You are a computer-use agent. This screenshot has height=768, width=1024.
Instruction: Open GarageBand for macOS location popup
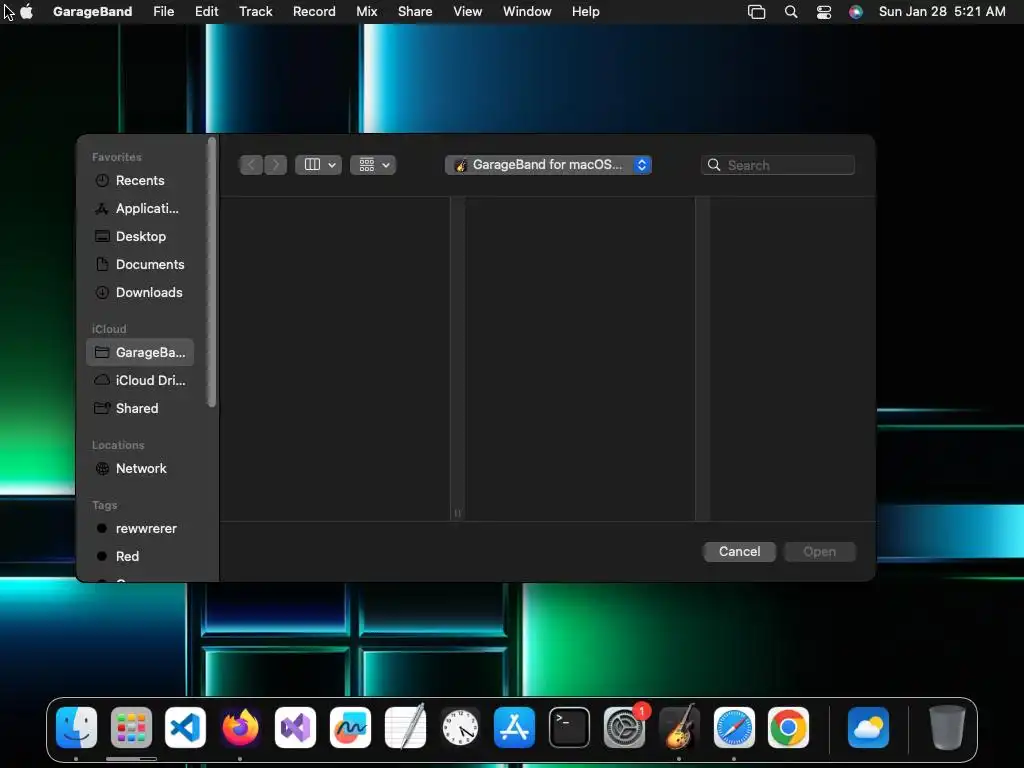[x=549, y=165]
